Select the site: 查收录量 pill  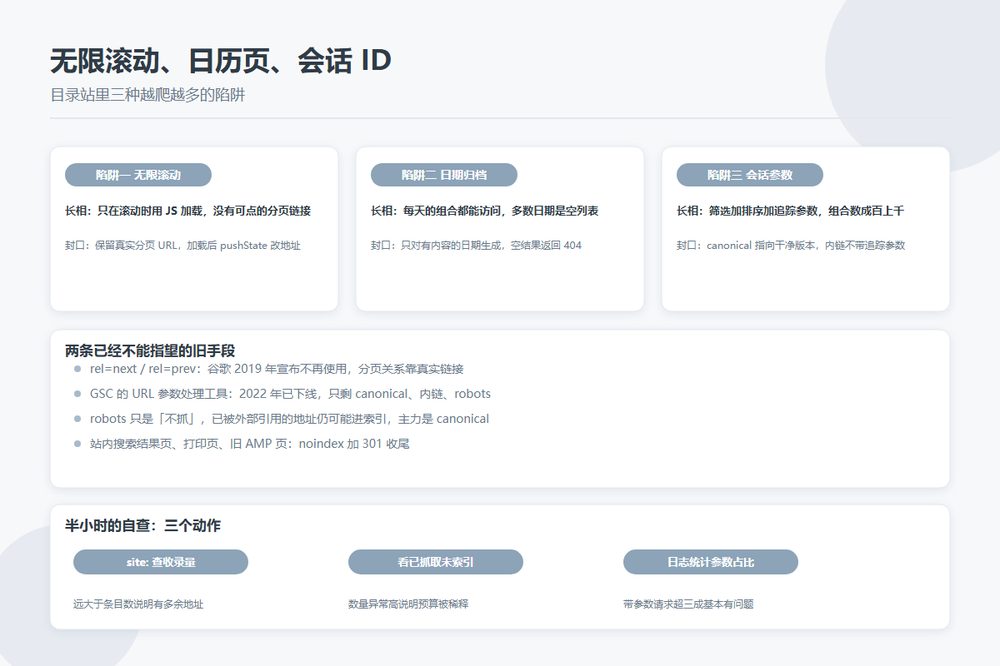[161, 562]
